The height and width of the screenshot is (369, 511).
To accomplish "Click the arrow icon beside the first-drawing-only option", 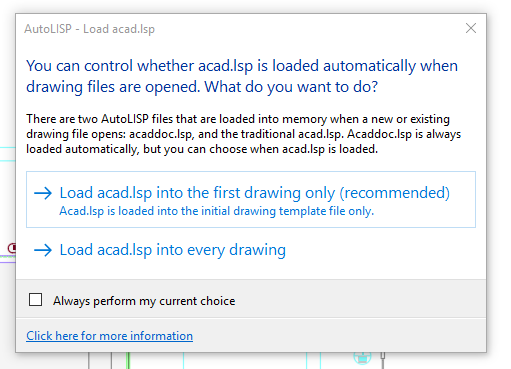I will pos(43,193).
